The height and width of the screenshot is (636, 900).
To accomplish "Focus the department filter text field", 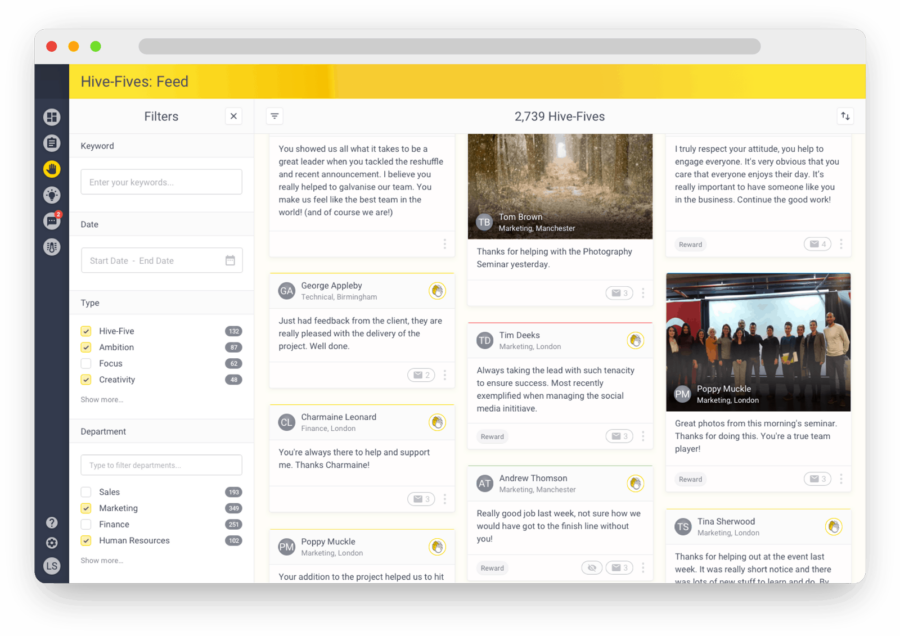I will pos(161,465).
